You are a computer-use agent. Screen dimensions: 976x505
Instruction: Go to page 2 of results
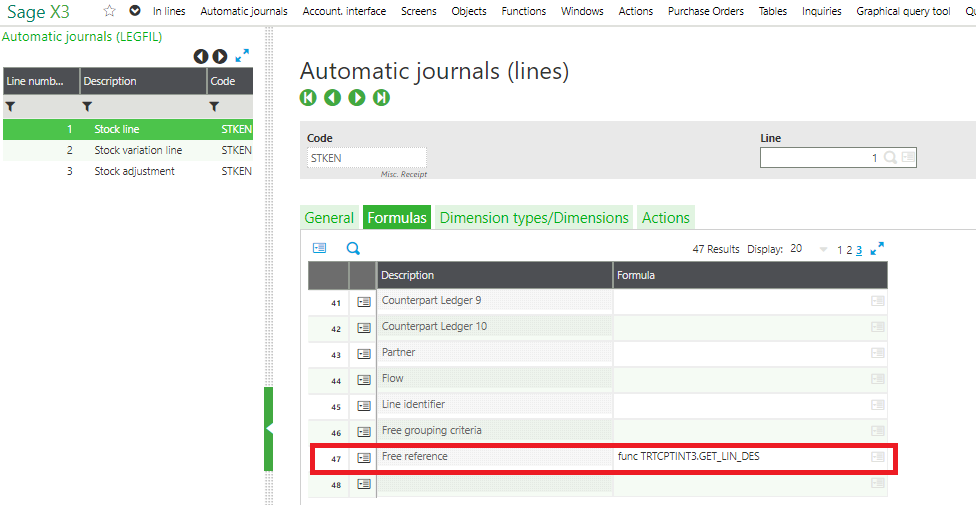click(x=849, y=250)
